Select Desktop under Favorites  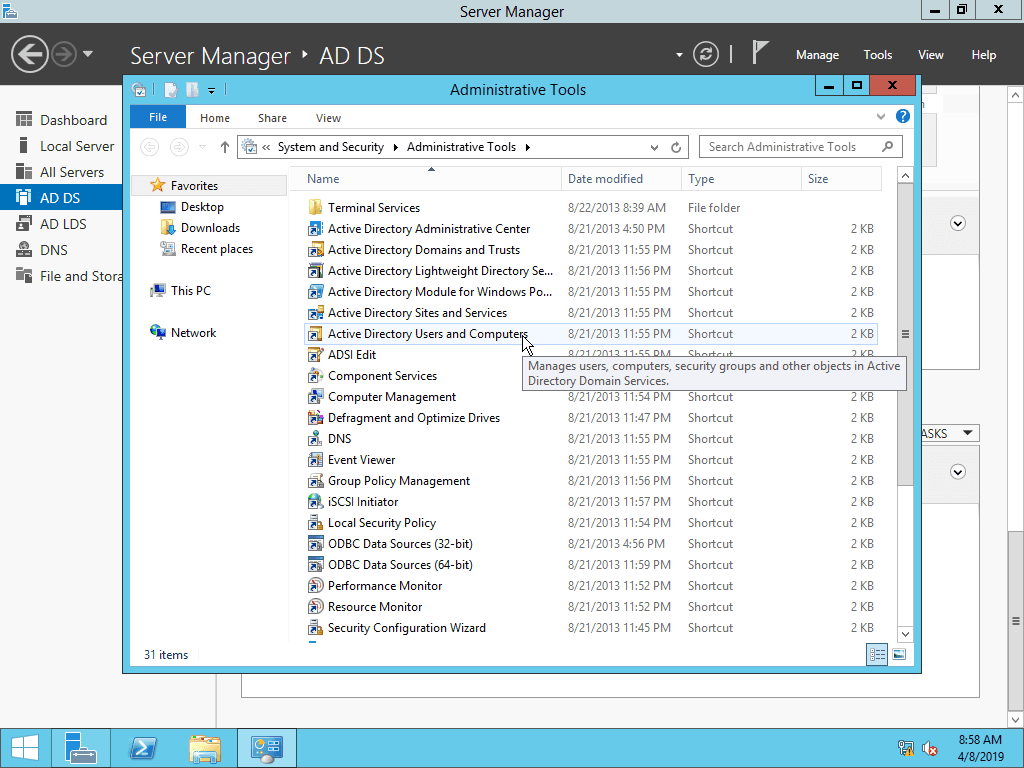click(202, 207)
